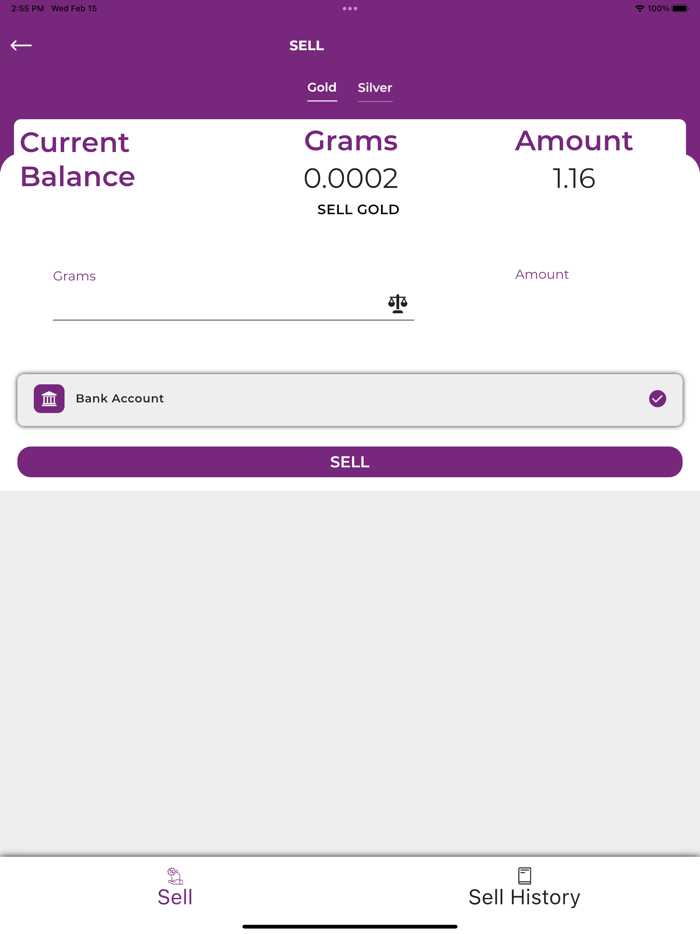Tap the battery indicator icon

click(680, 9)
